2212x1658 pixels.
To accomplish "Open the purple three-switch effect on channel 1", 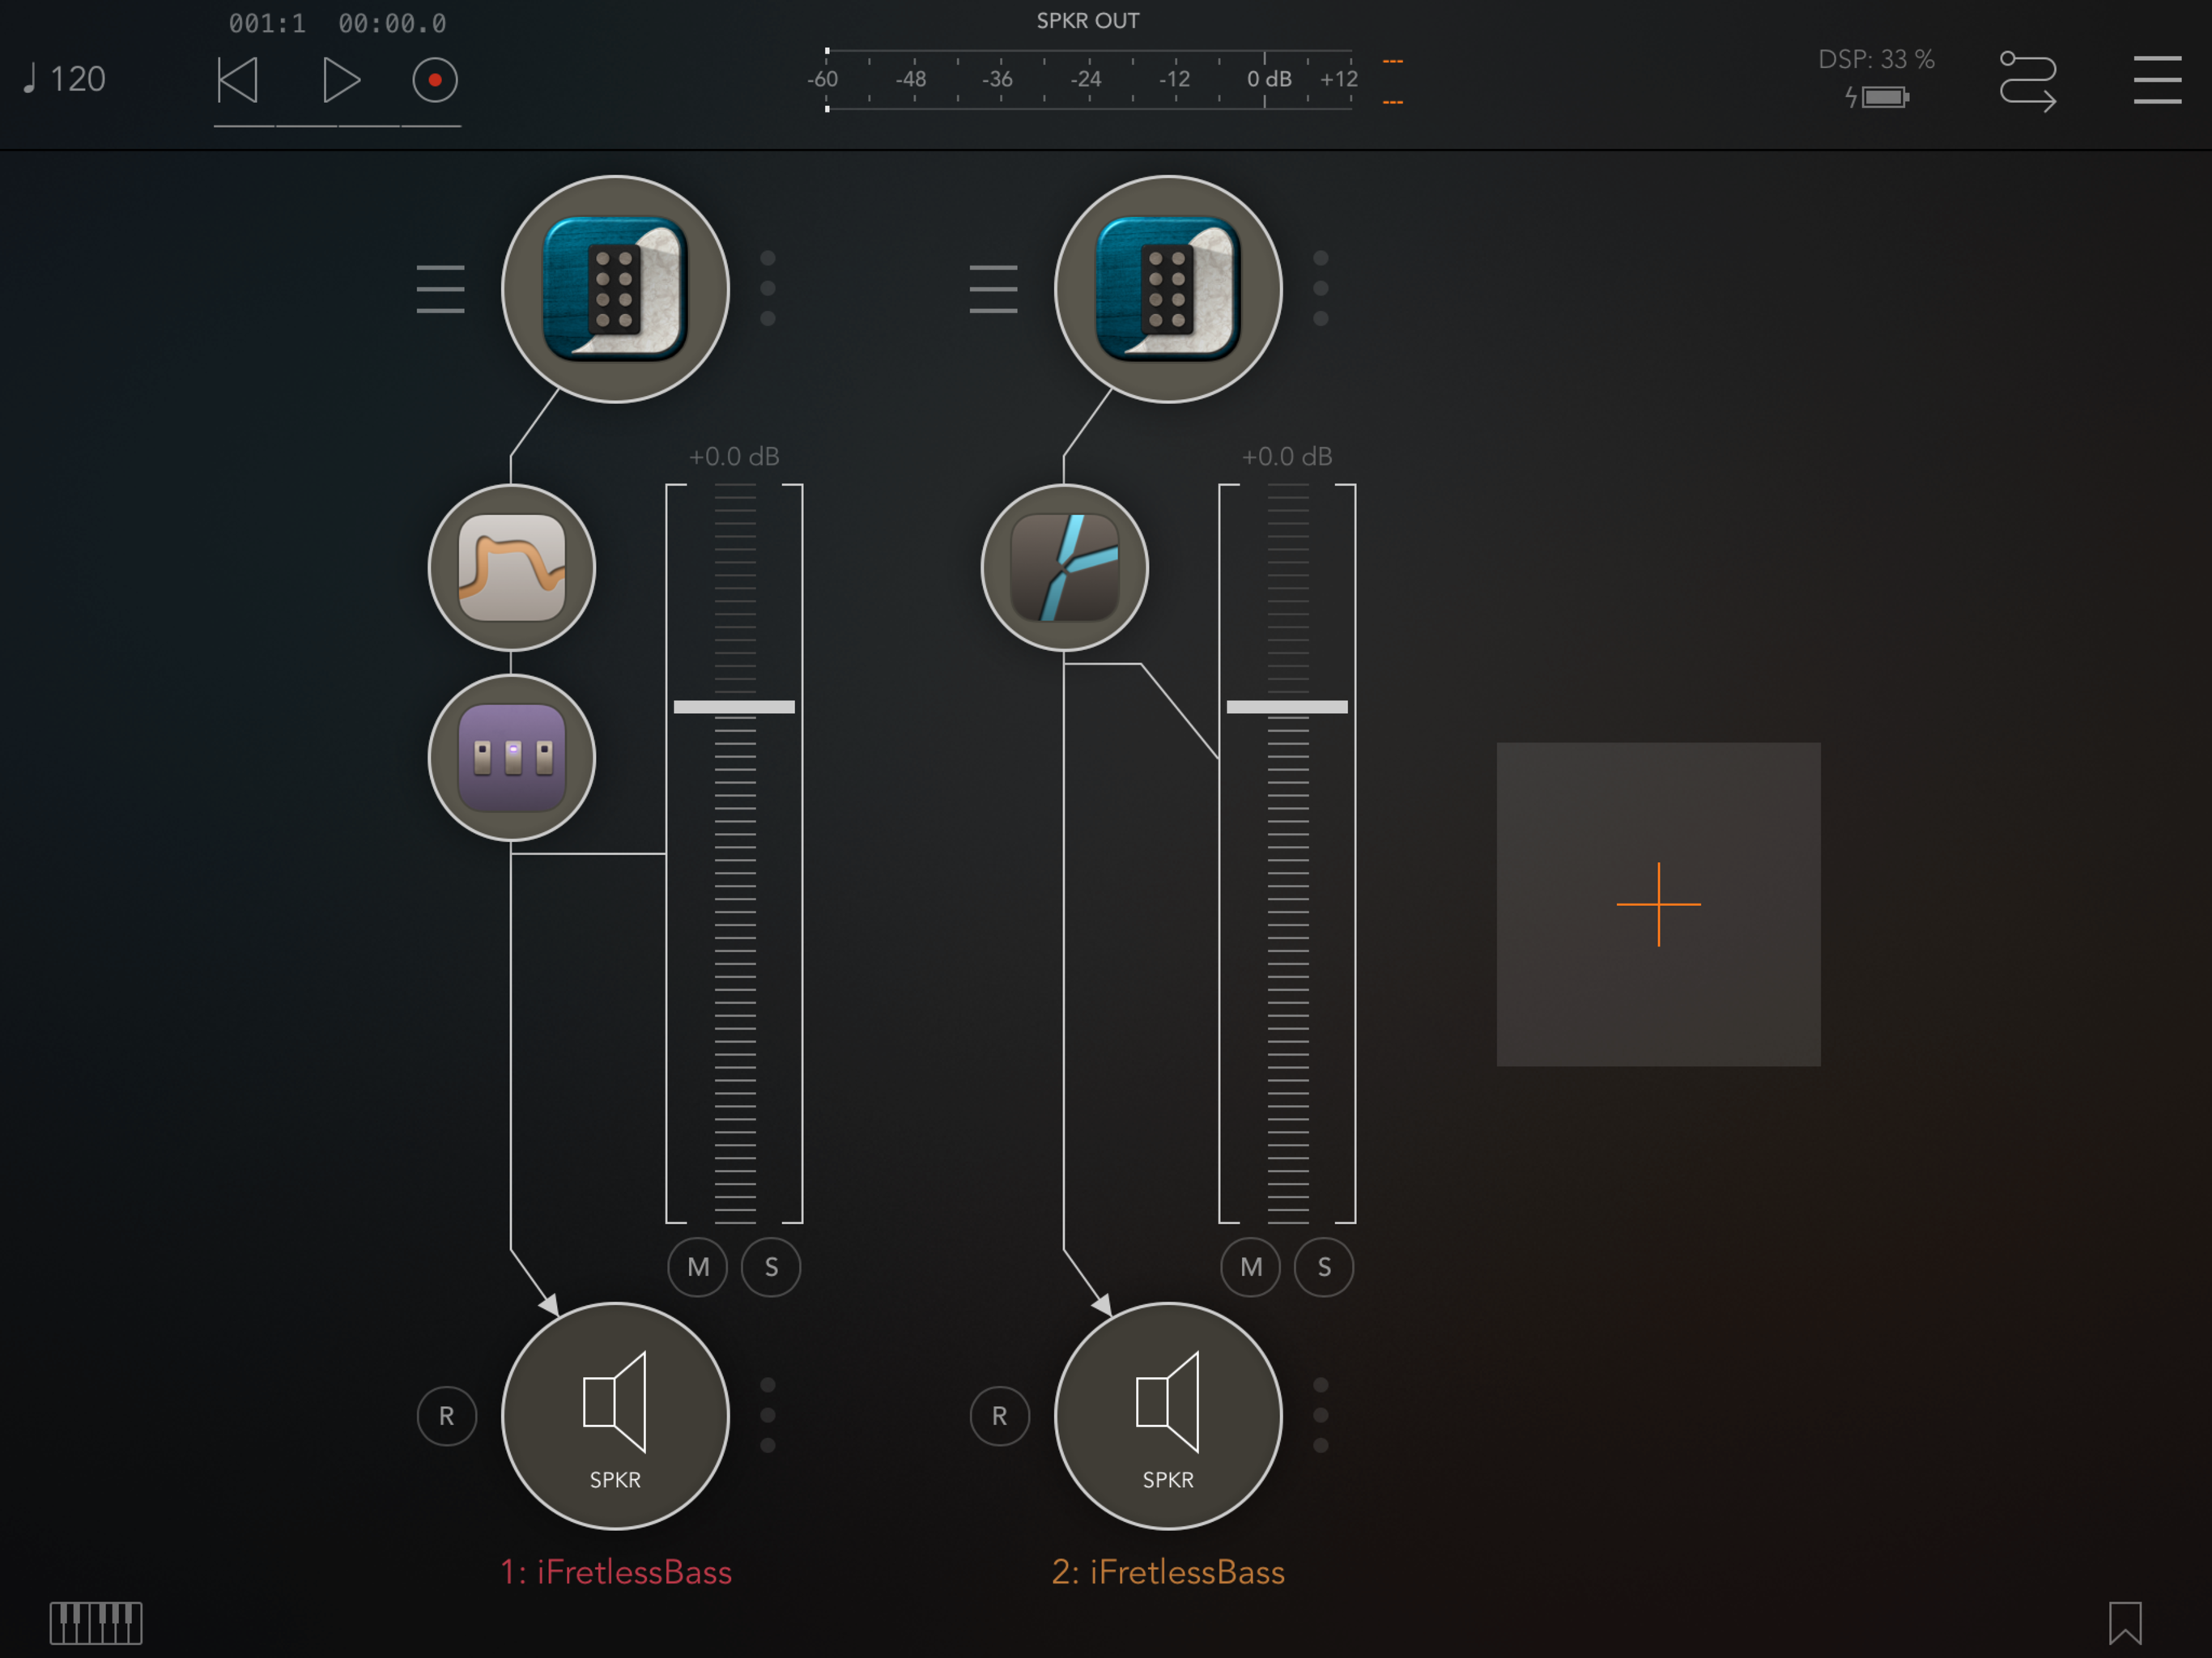I will coord(512,757).
